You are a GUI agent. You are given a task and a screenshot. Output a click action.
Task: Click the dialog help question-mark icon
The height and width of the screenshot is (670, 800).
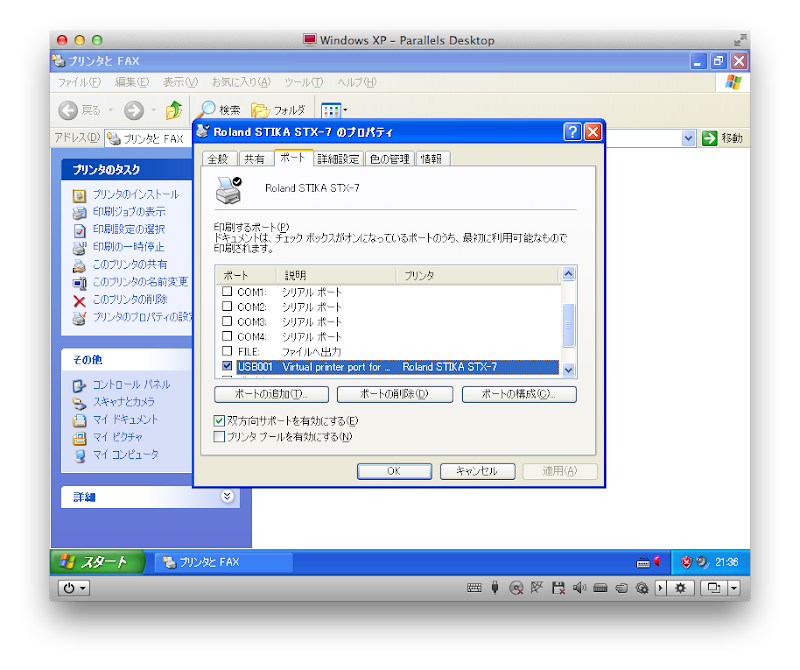572,132
